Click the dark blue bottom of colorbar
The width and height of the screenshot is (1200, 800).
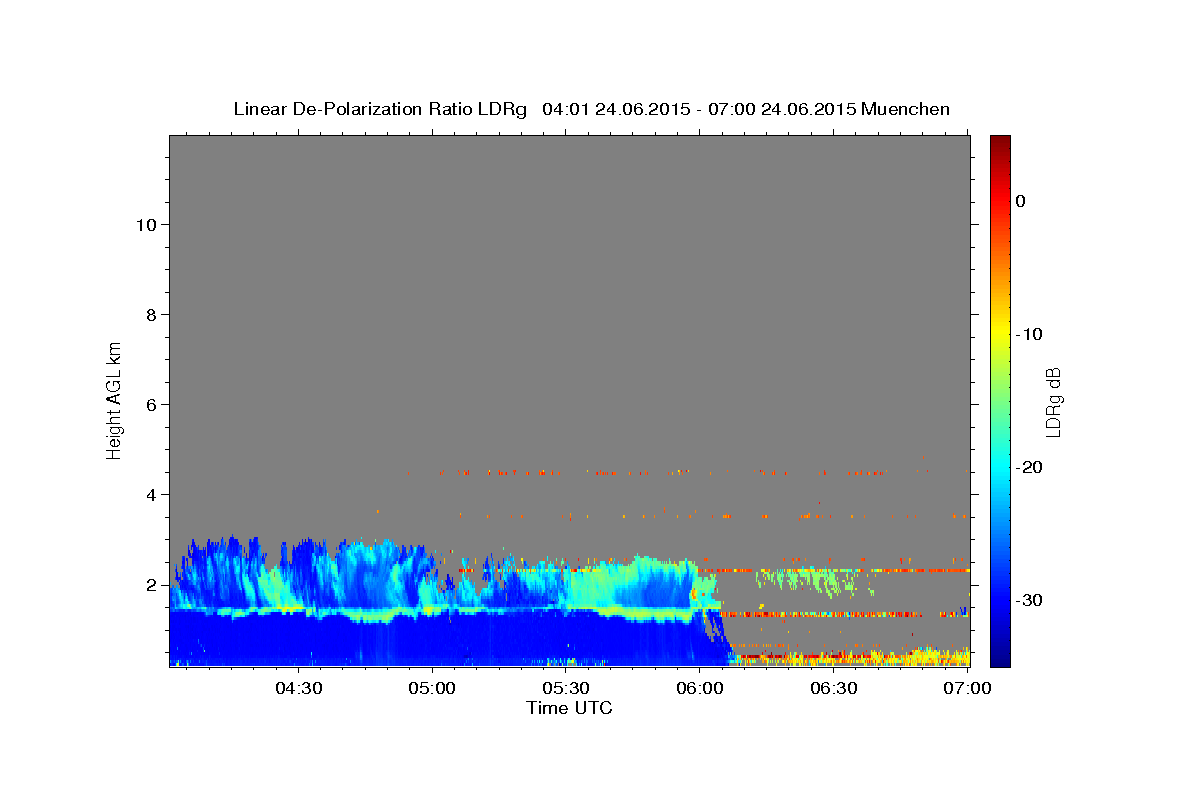coord(1000,657)
